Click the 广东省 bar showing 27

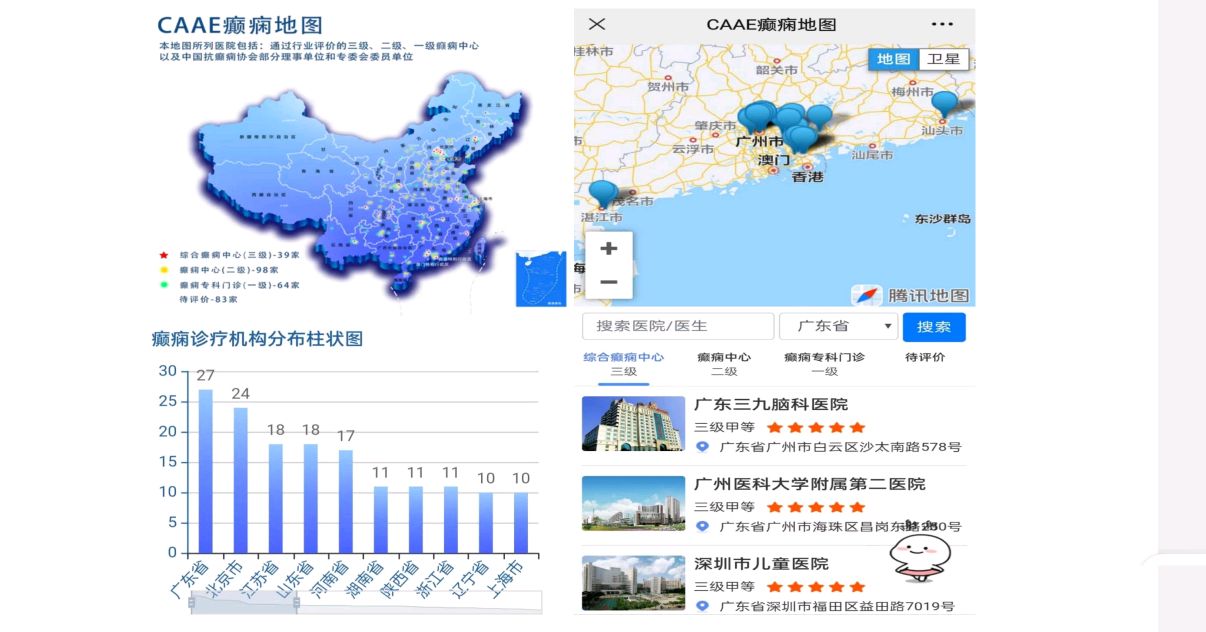(205, 471)
